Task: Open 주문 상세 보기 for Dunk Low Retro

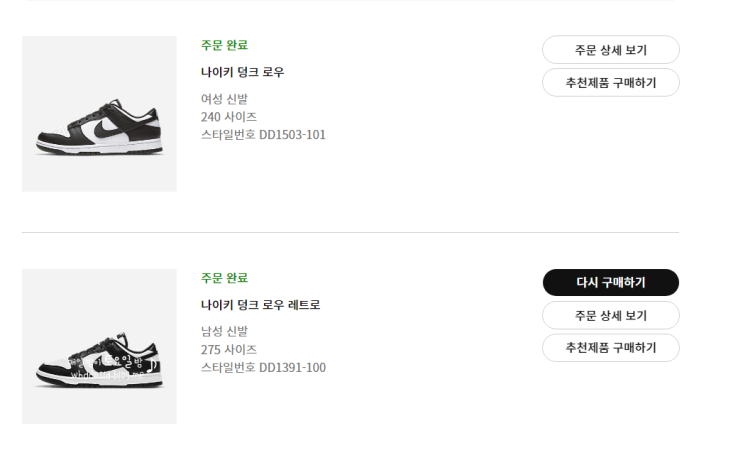Action: [610, 316]
